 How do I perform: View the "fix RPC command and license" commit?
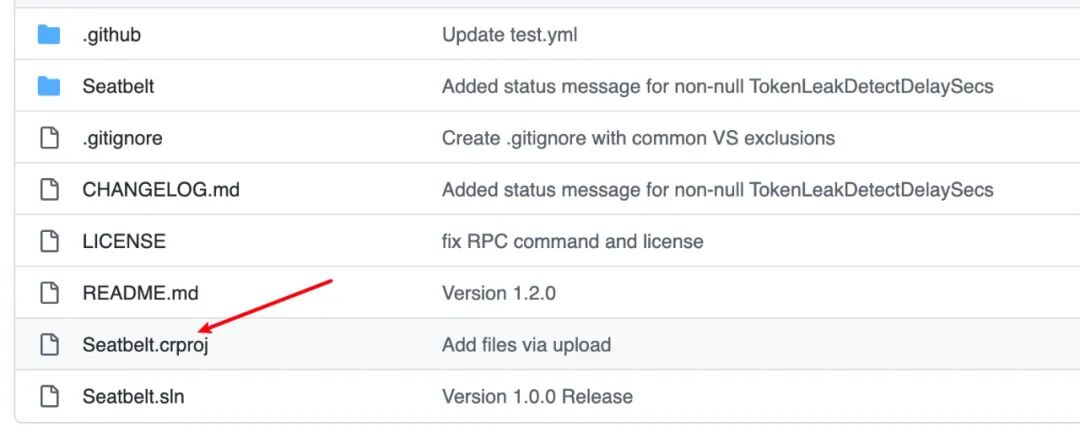click(x=572, y=241)
